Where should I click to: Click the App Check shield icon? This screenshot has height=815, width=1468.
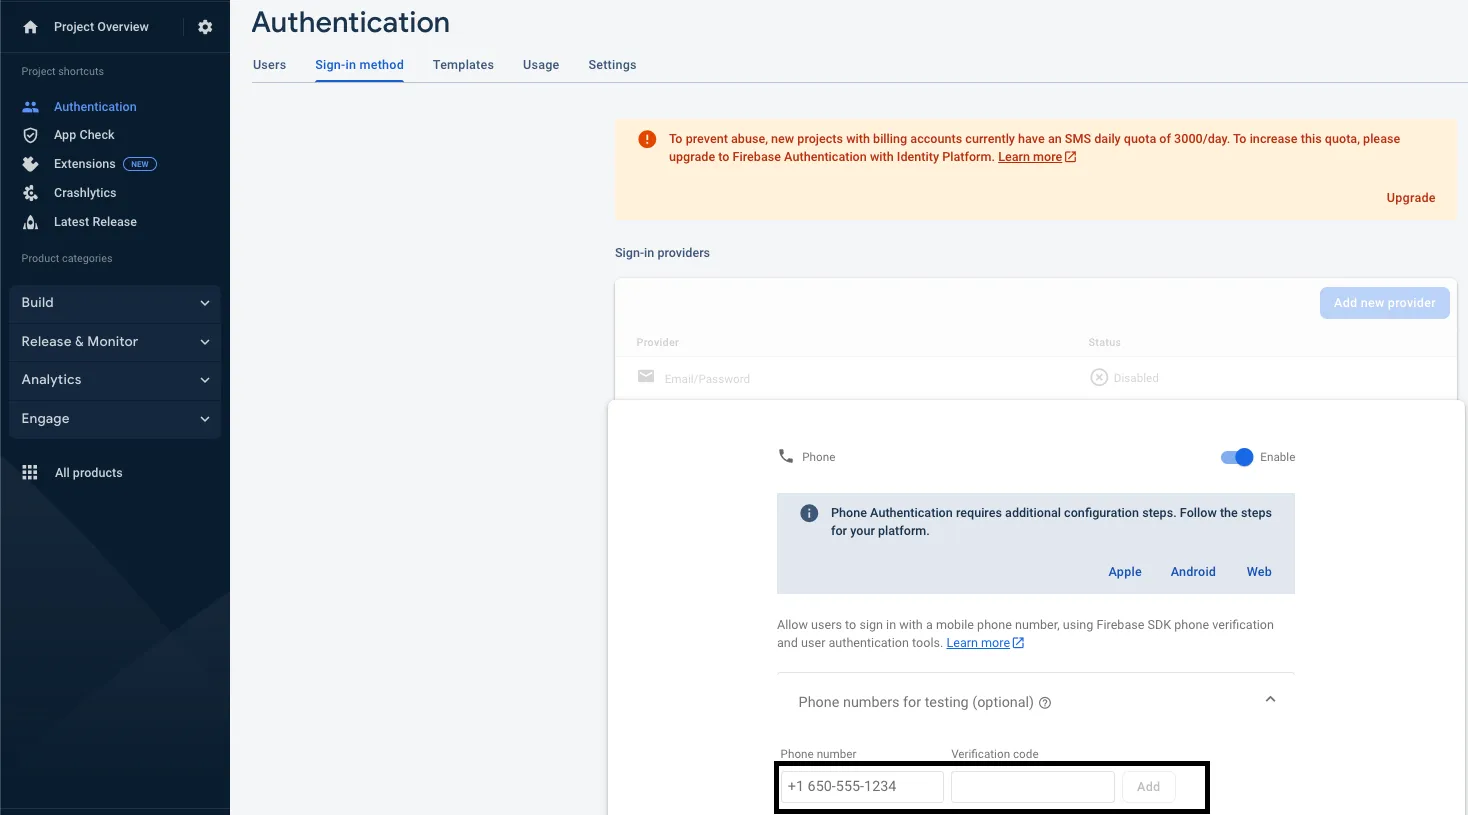coord(31,135)
